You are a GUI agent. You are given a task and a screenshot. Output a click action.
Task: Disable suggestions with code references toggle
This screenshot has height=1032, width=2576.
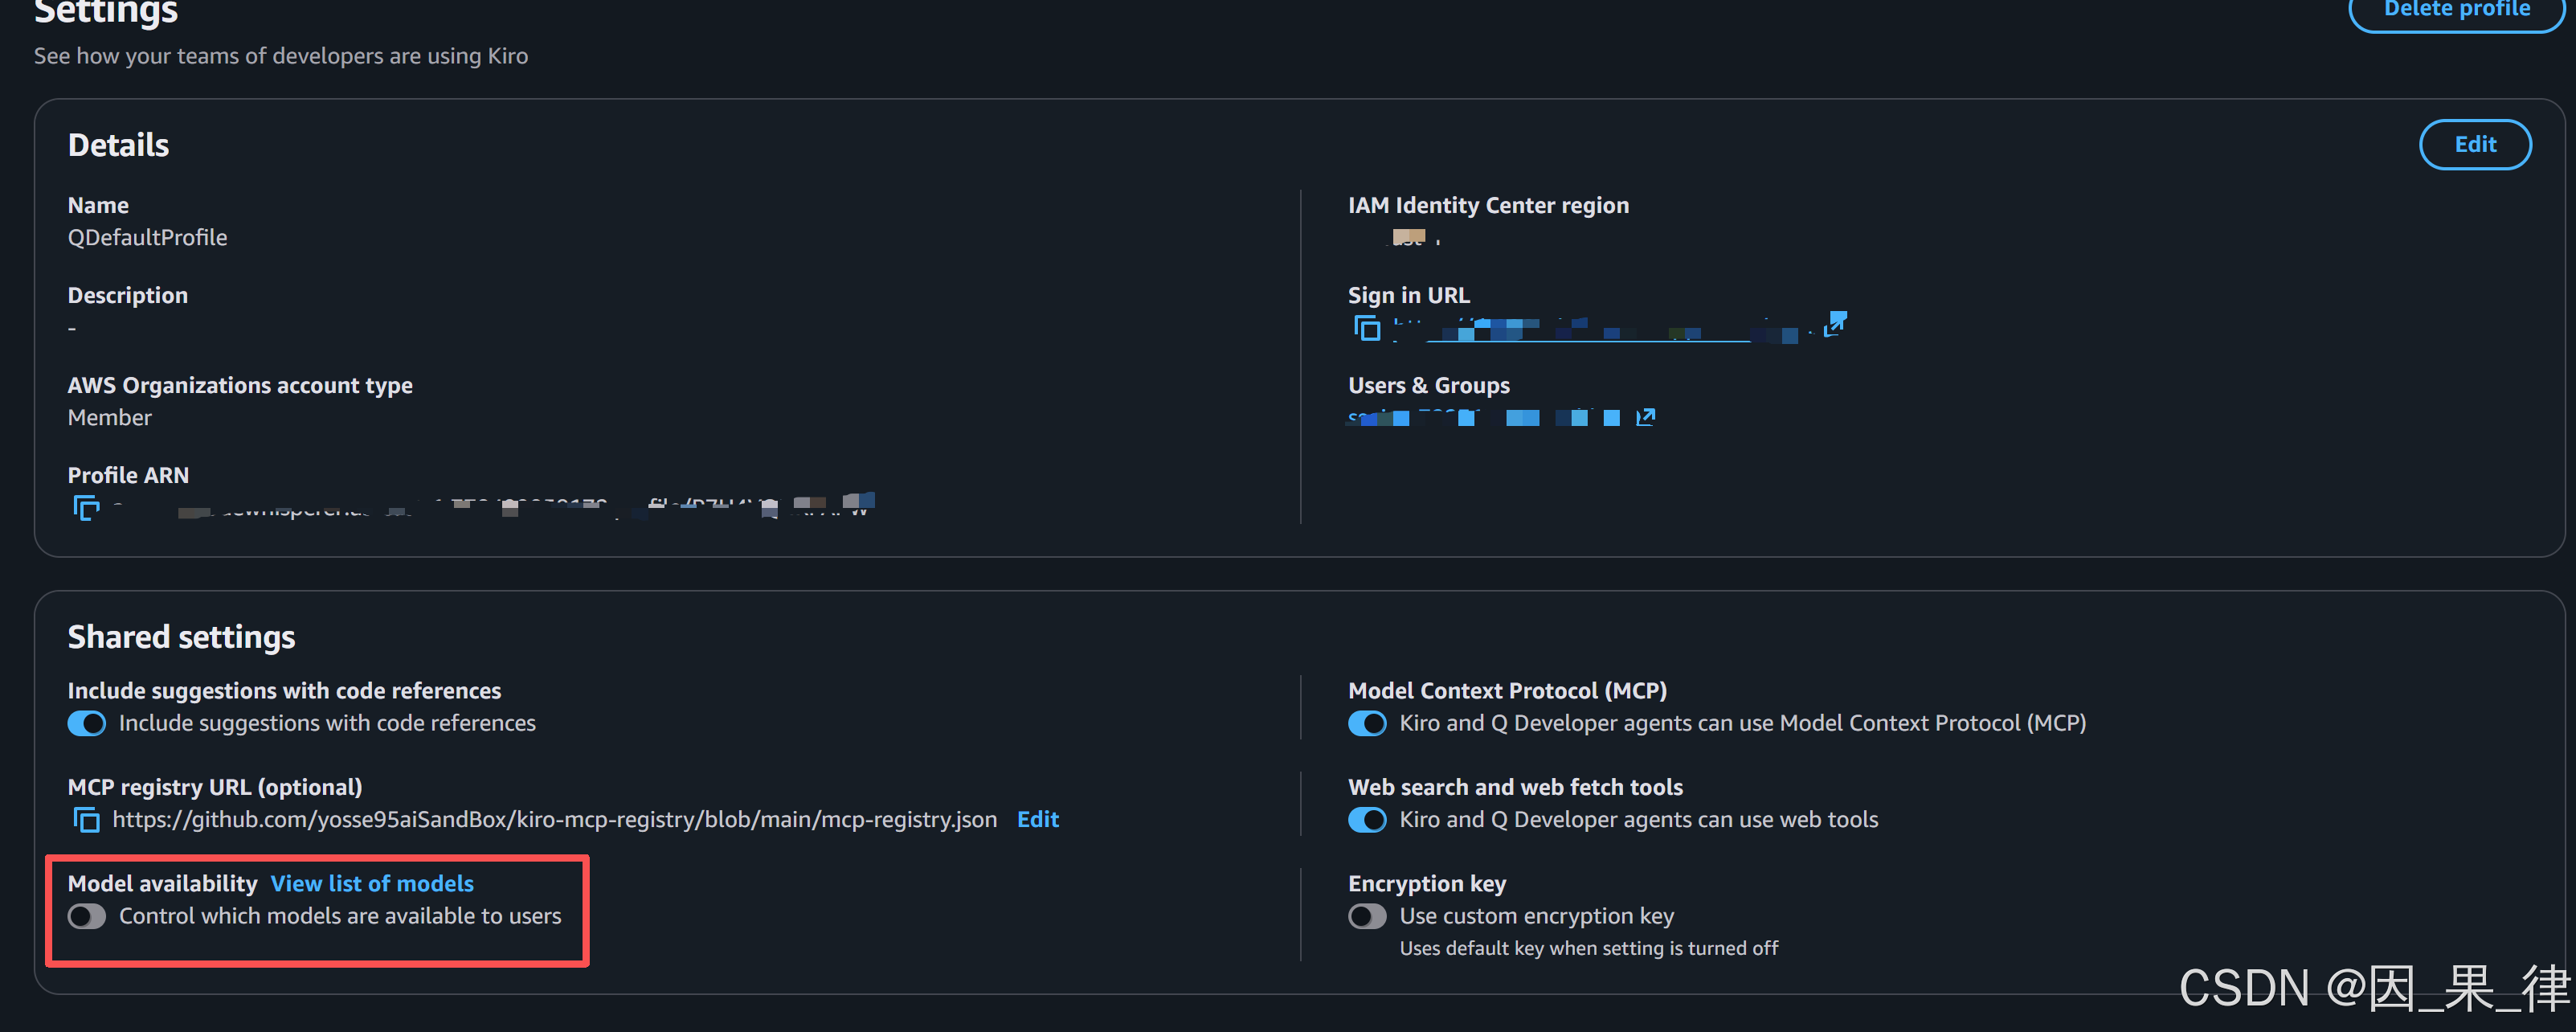point(87,723)
